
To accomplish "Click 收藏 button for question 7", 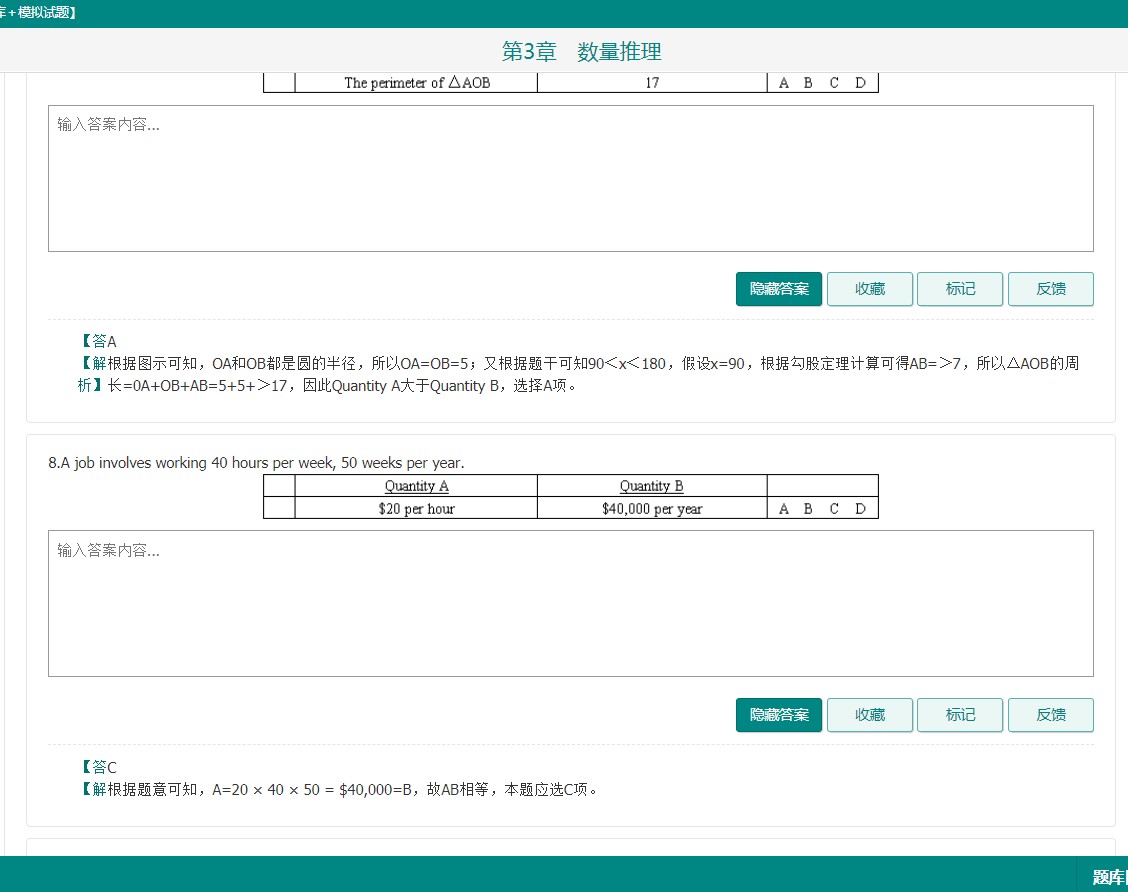I will click(x=870, y=289).
